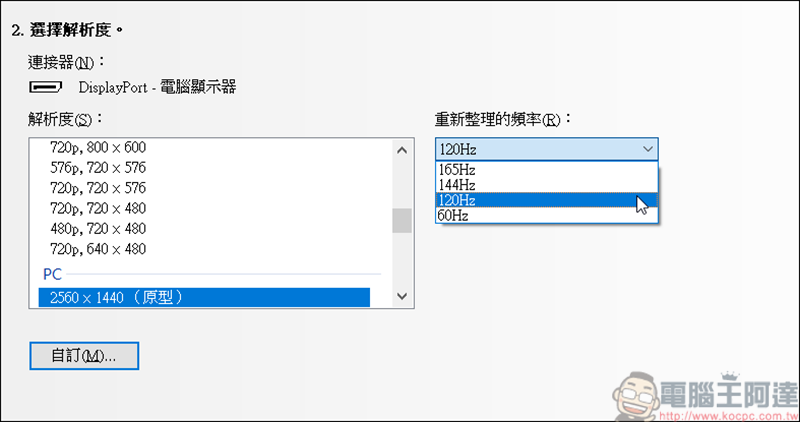Viewport: 800px width, 422px height.
Task: Select 165Hz refresh rate option
Action: pos(547,170)
